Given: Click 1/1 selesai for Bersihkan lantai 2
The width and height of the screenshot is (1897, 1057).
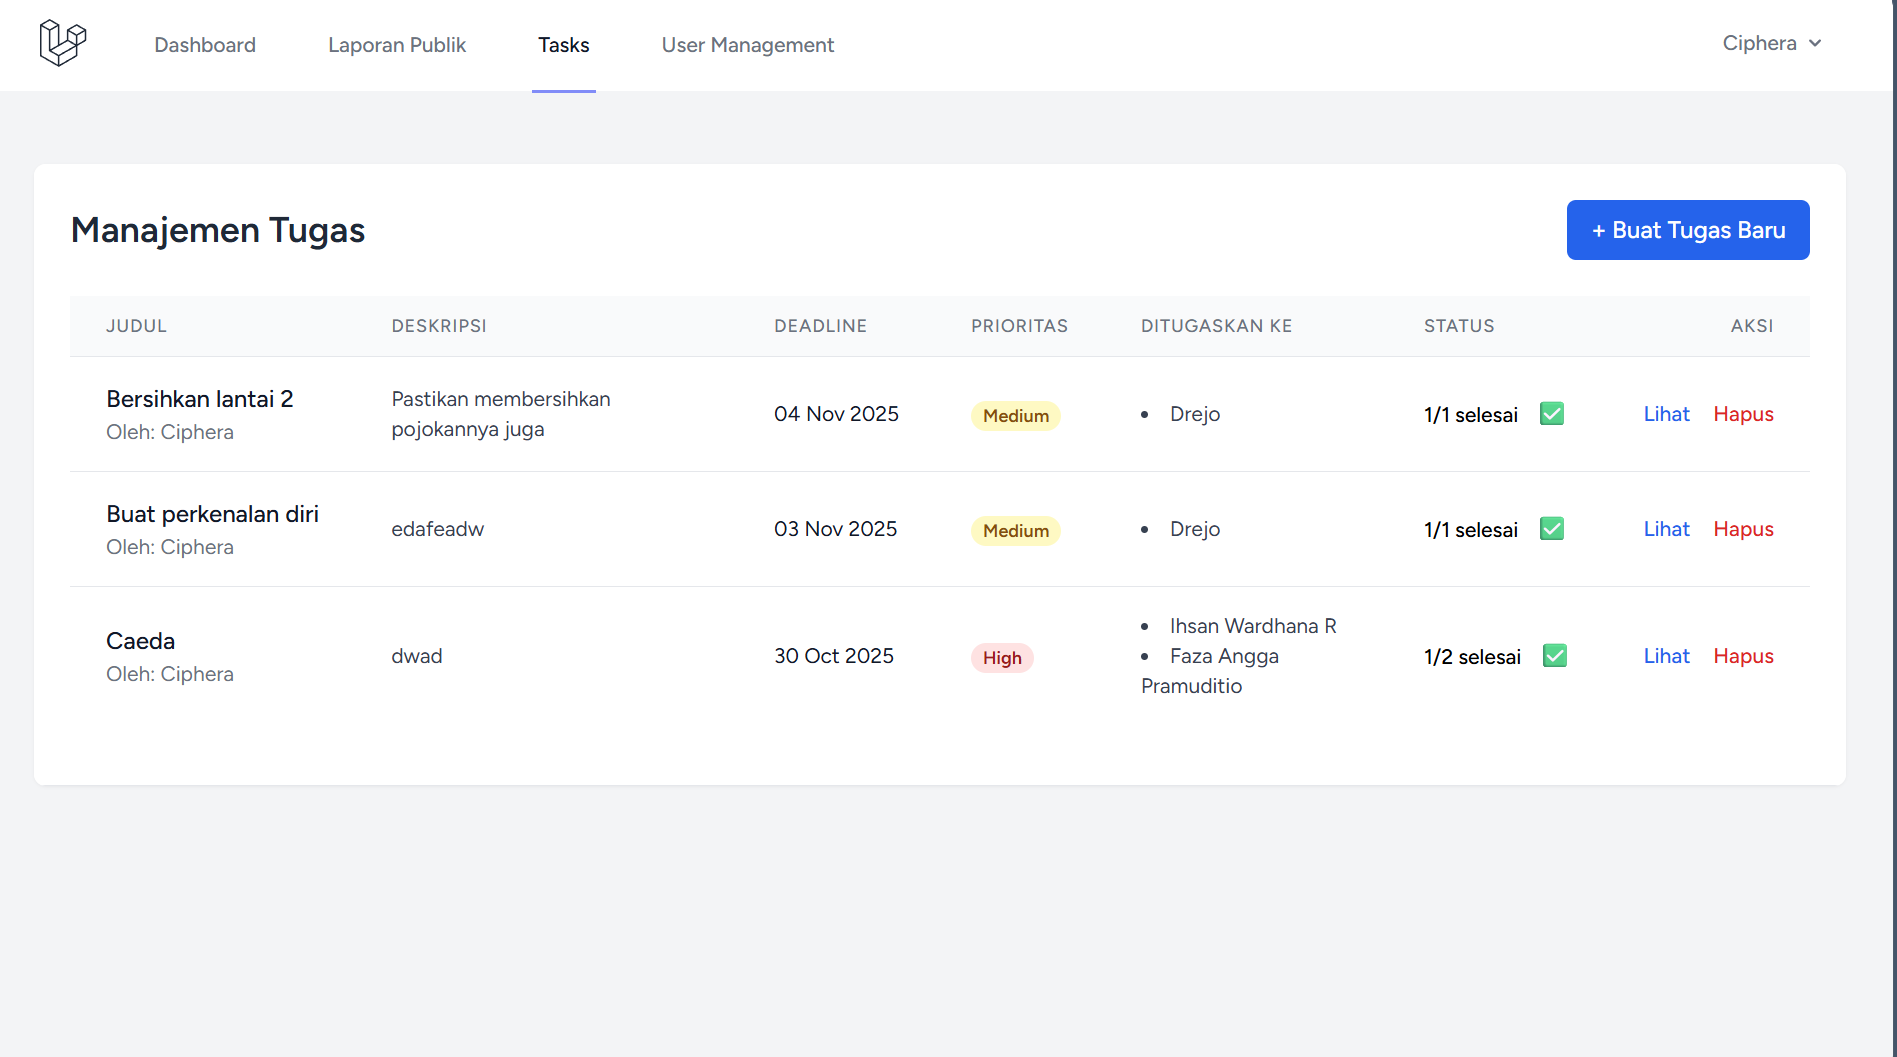Looking at the screenshot, I should [1471, 415].
